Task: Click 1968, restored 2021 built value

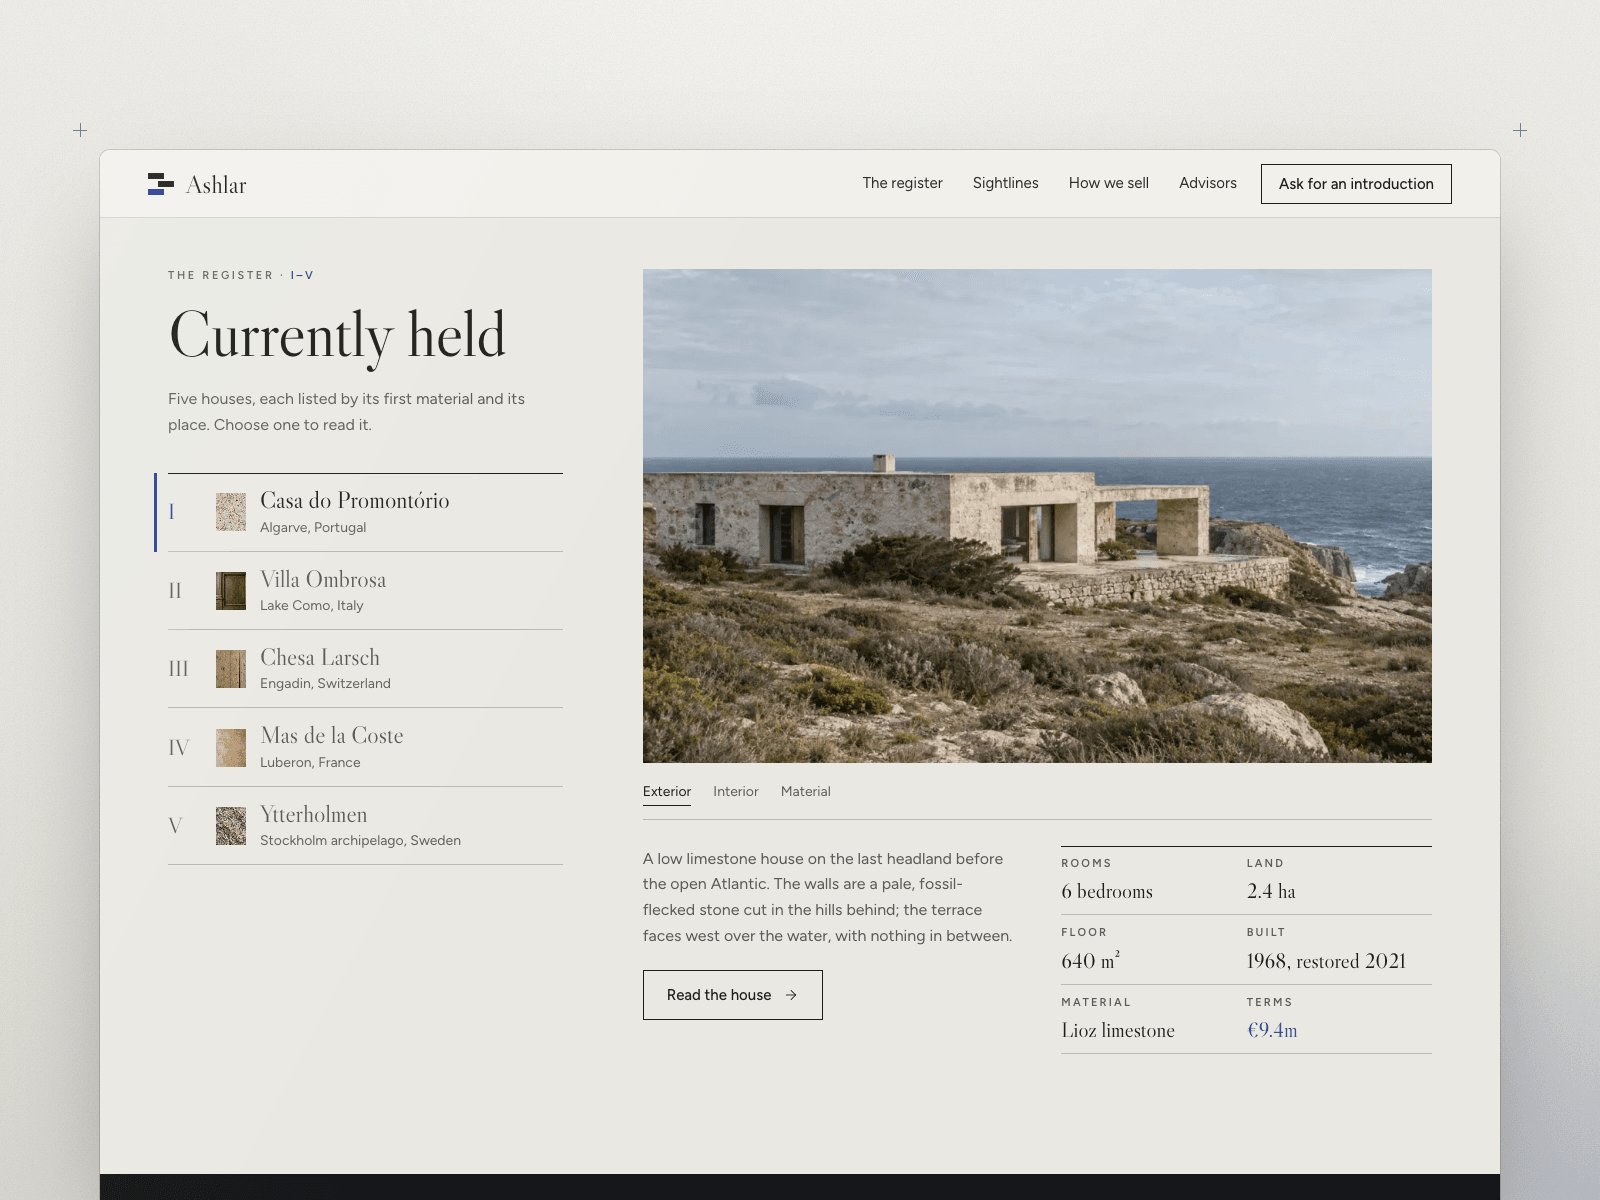Action: 1326,961
